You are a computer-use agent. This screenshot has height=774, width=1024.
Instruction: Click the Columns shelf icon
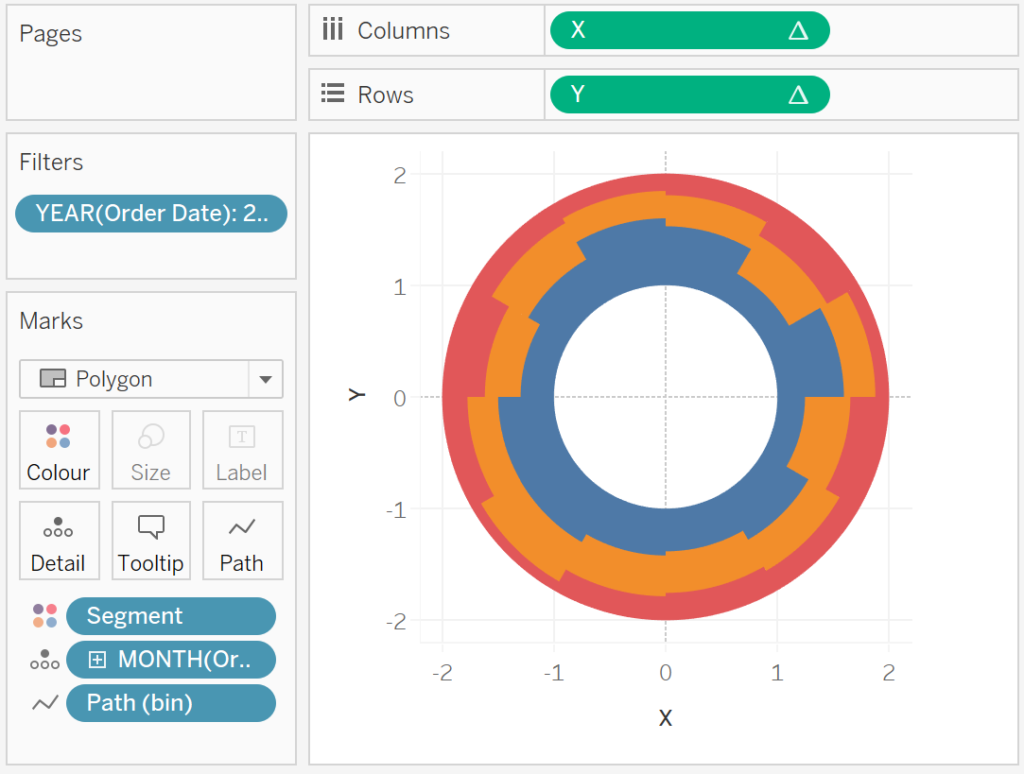(332, 29)
